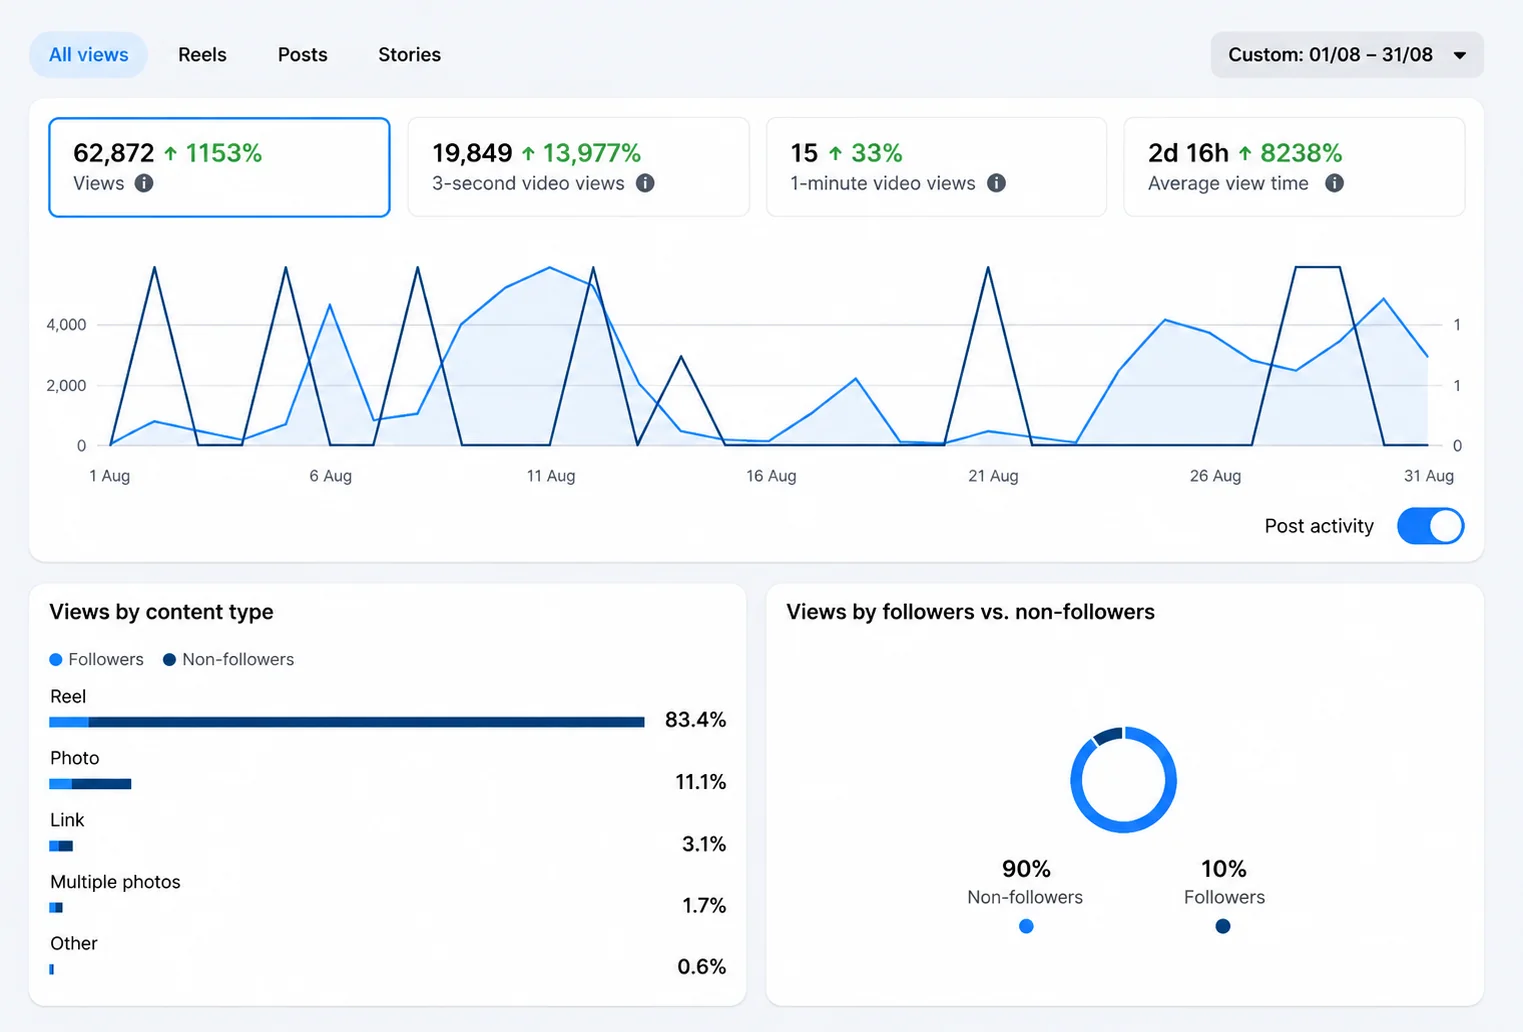
Task: Click the Reel bar in content type chart
Action: point(347,722)
